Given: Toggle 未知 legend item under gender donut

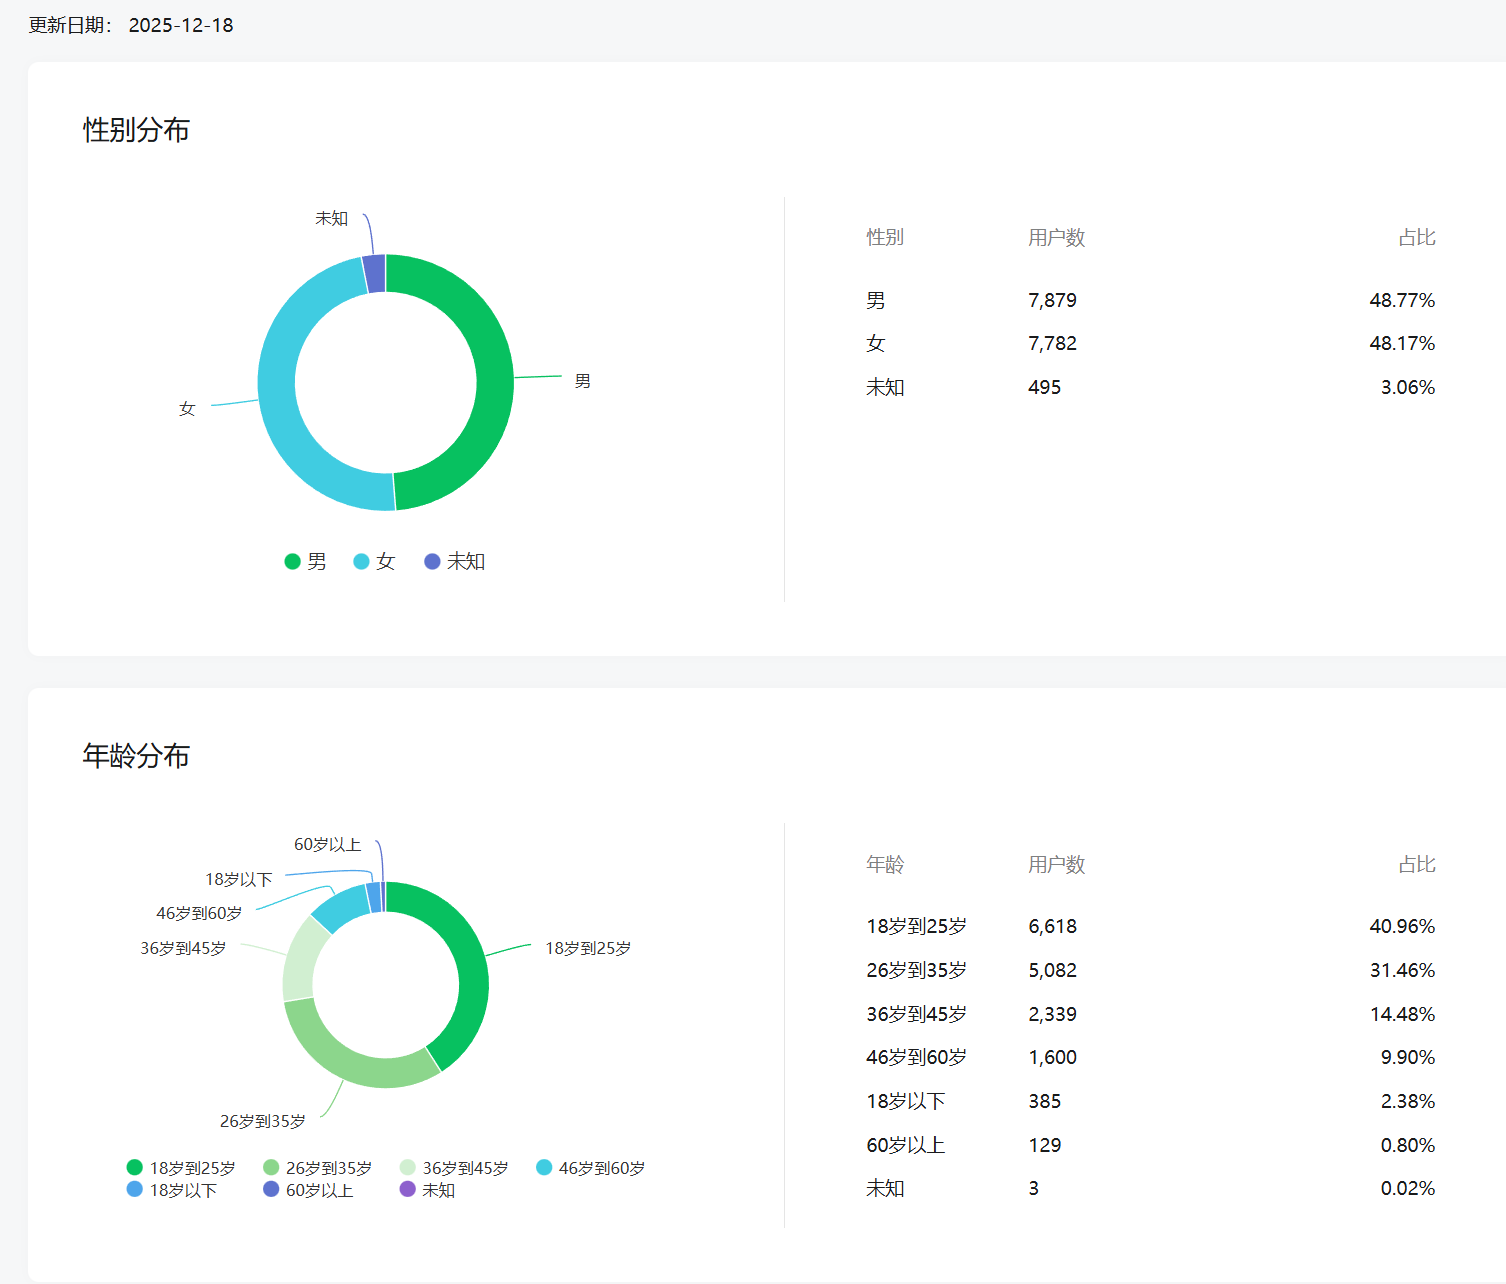Looking at the screenshot, I should 455,562.
